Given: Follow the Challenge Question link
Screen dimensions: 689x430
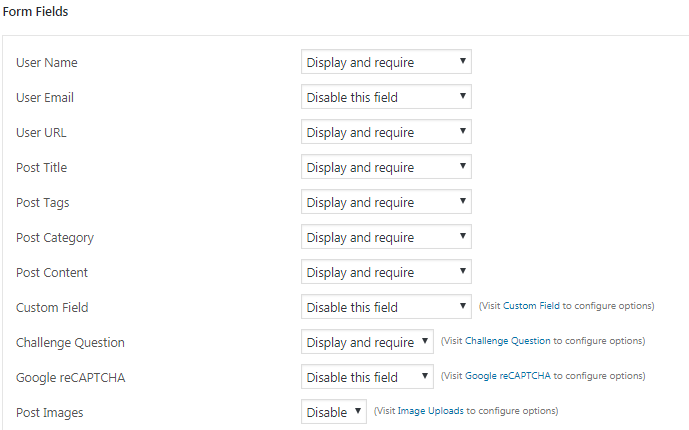Looking at the screenshot, I should click(x=508, y=341).
